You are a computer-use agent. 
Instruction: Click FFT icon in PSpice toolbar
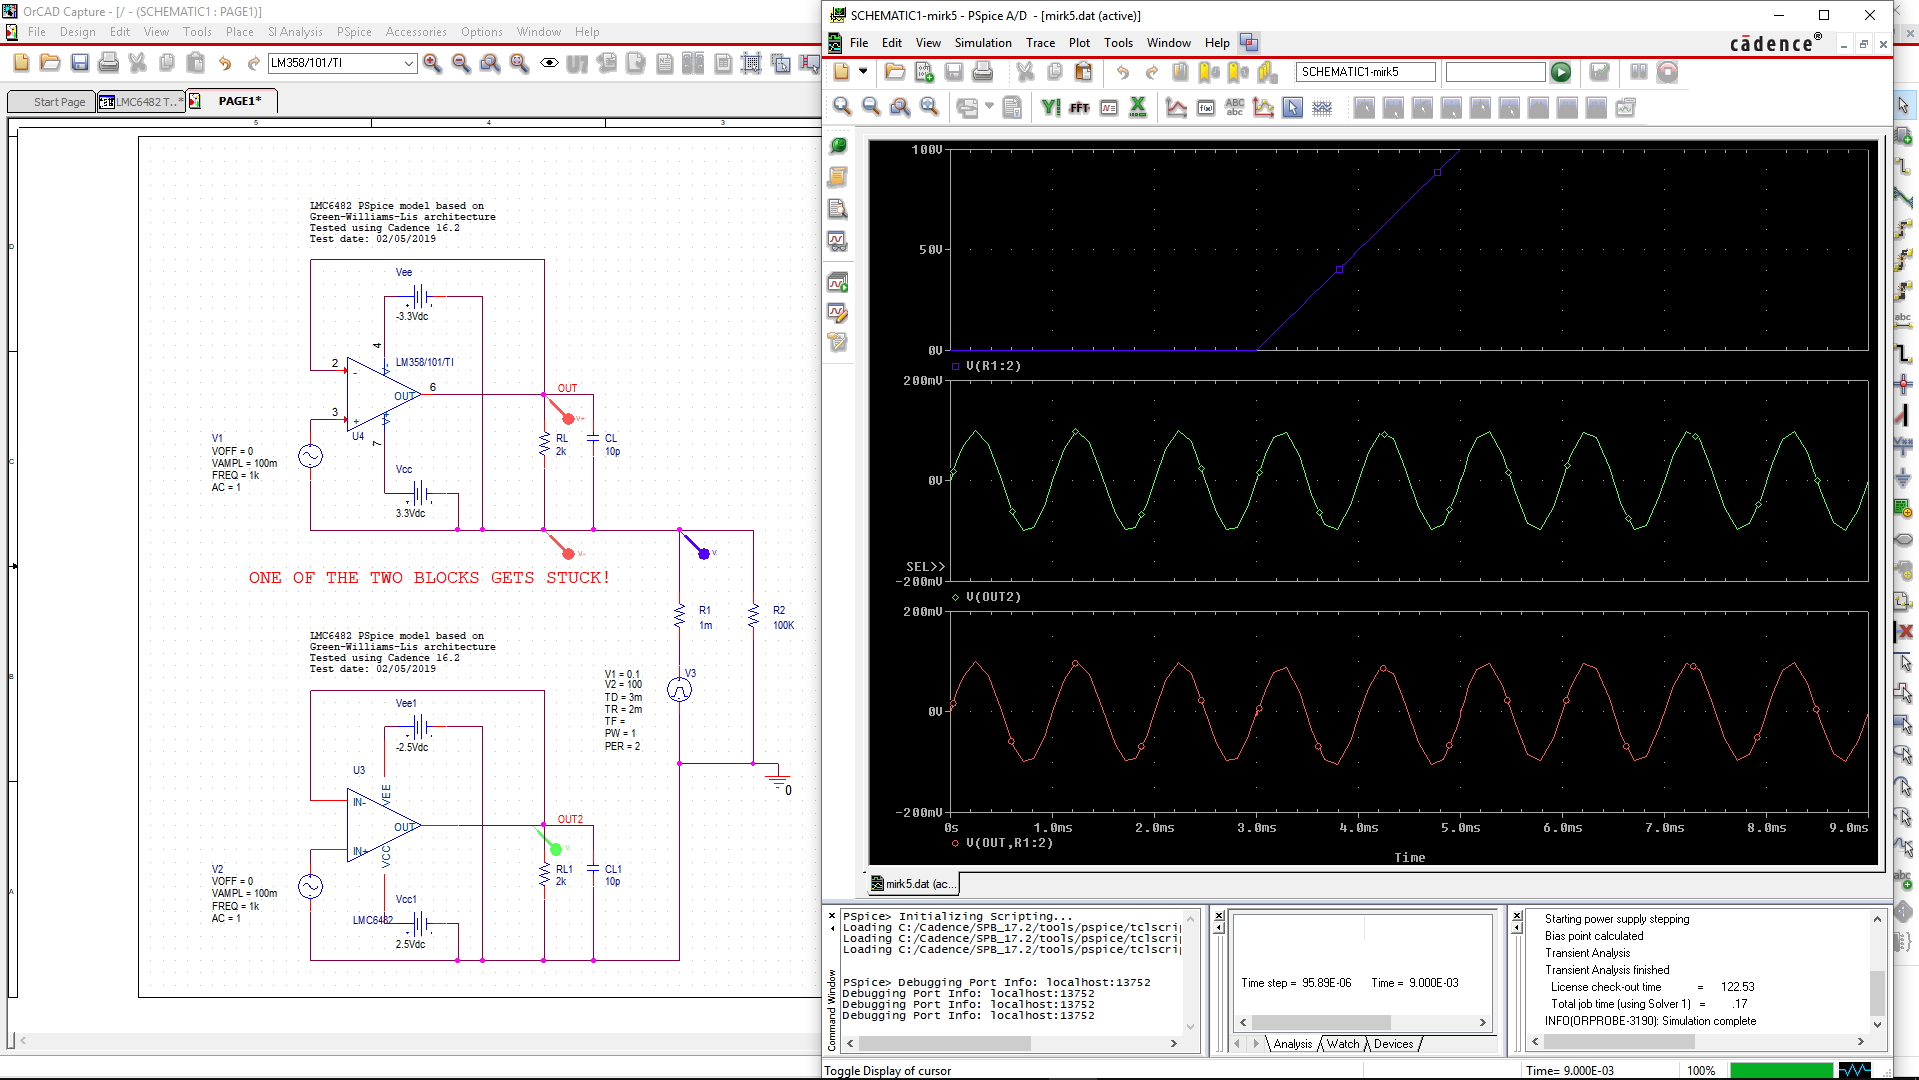click(1080, 108)
